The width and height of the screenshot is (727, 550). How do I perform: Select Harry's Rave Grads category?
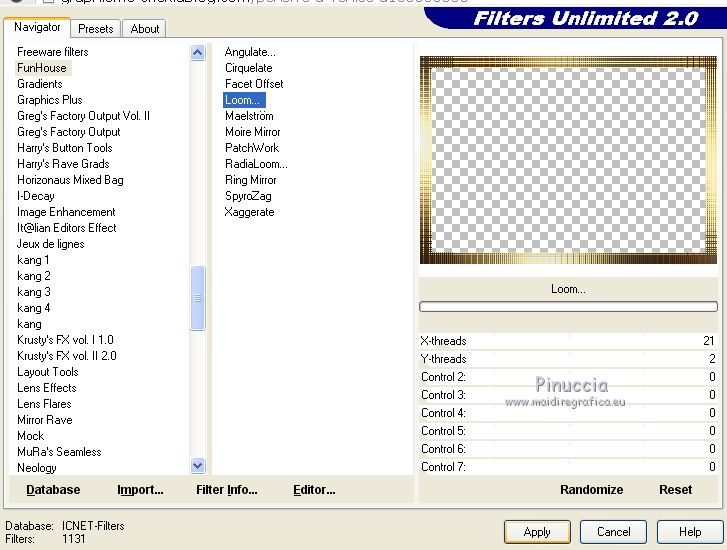click(64, 164)
